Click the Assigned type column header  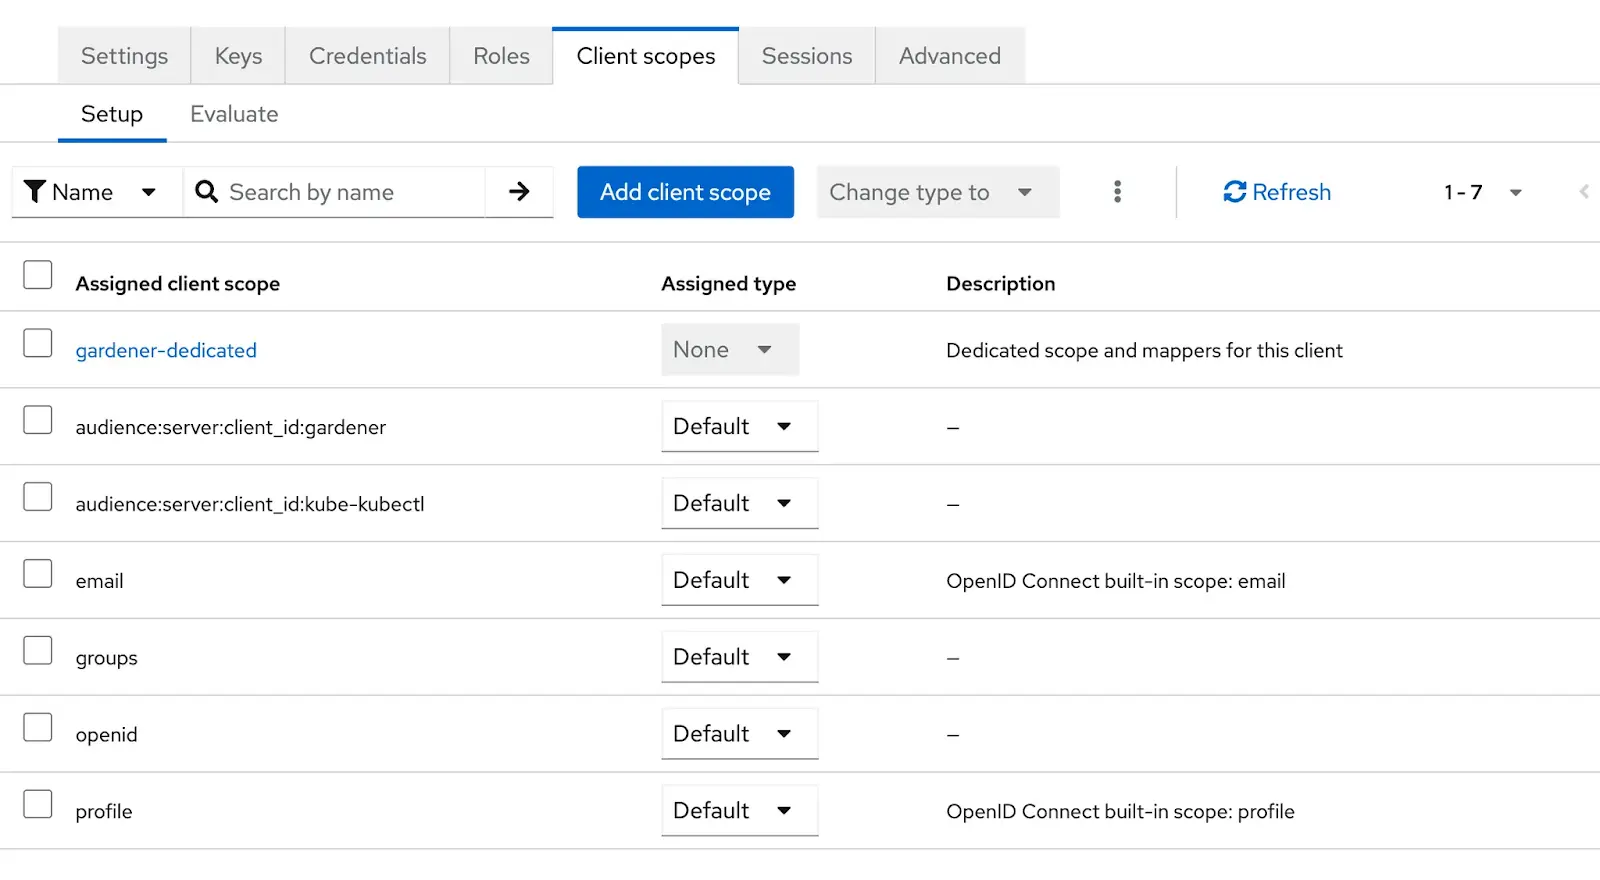tap(729, 284)
